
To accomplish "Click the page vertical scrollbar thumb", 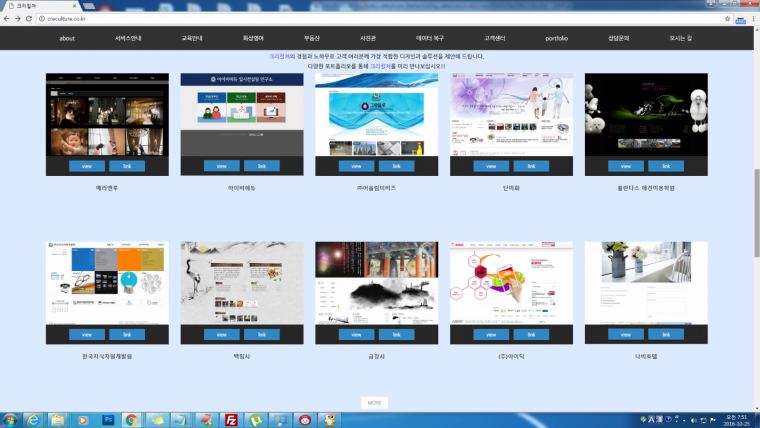I will point(757,213).
